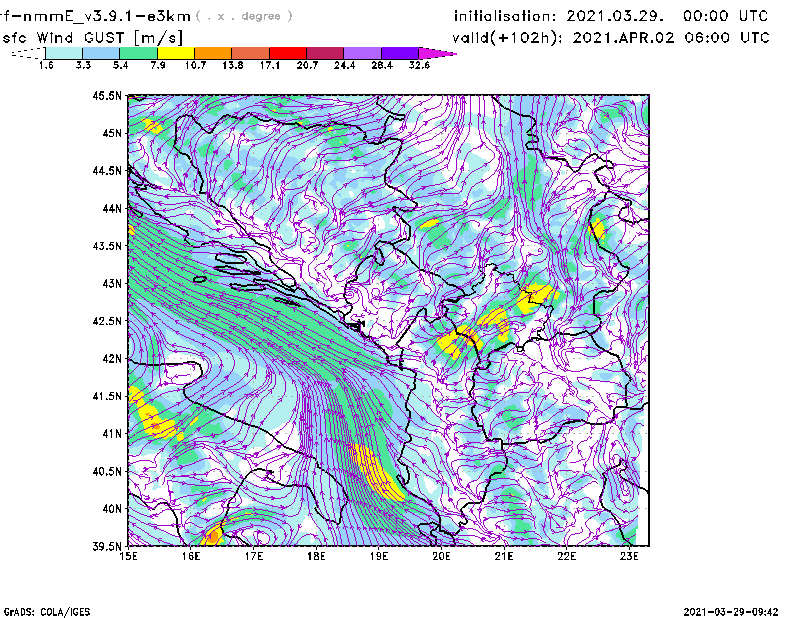Click the 18E longitude label
Image resolution: width=800 pixels, height=618 pixels.
click(x=316, y=556)
